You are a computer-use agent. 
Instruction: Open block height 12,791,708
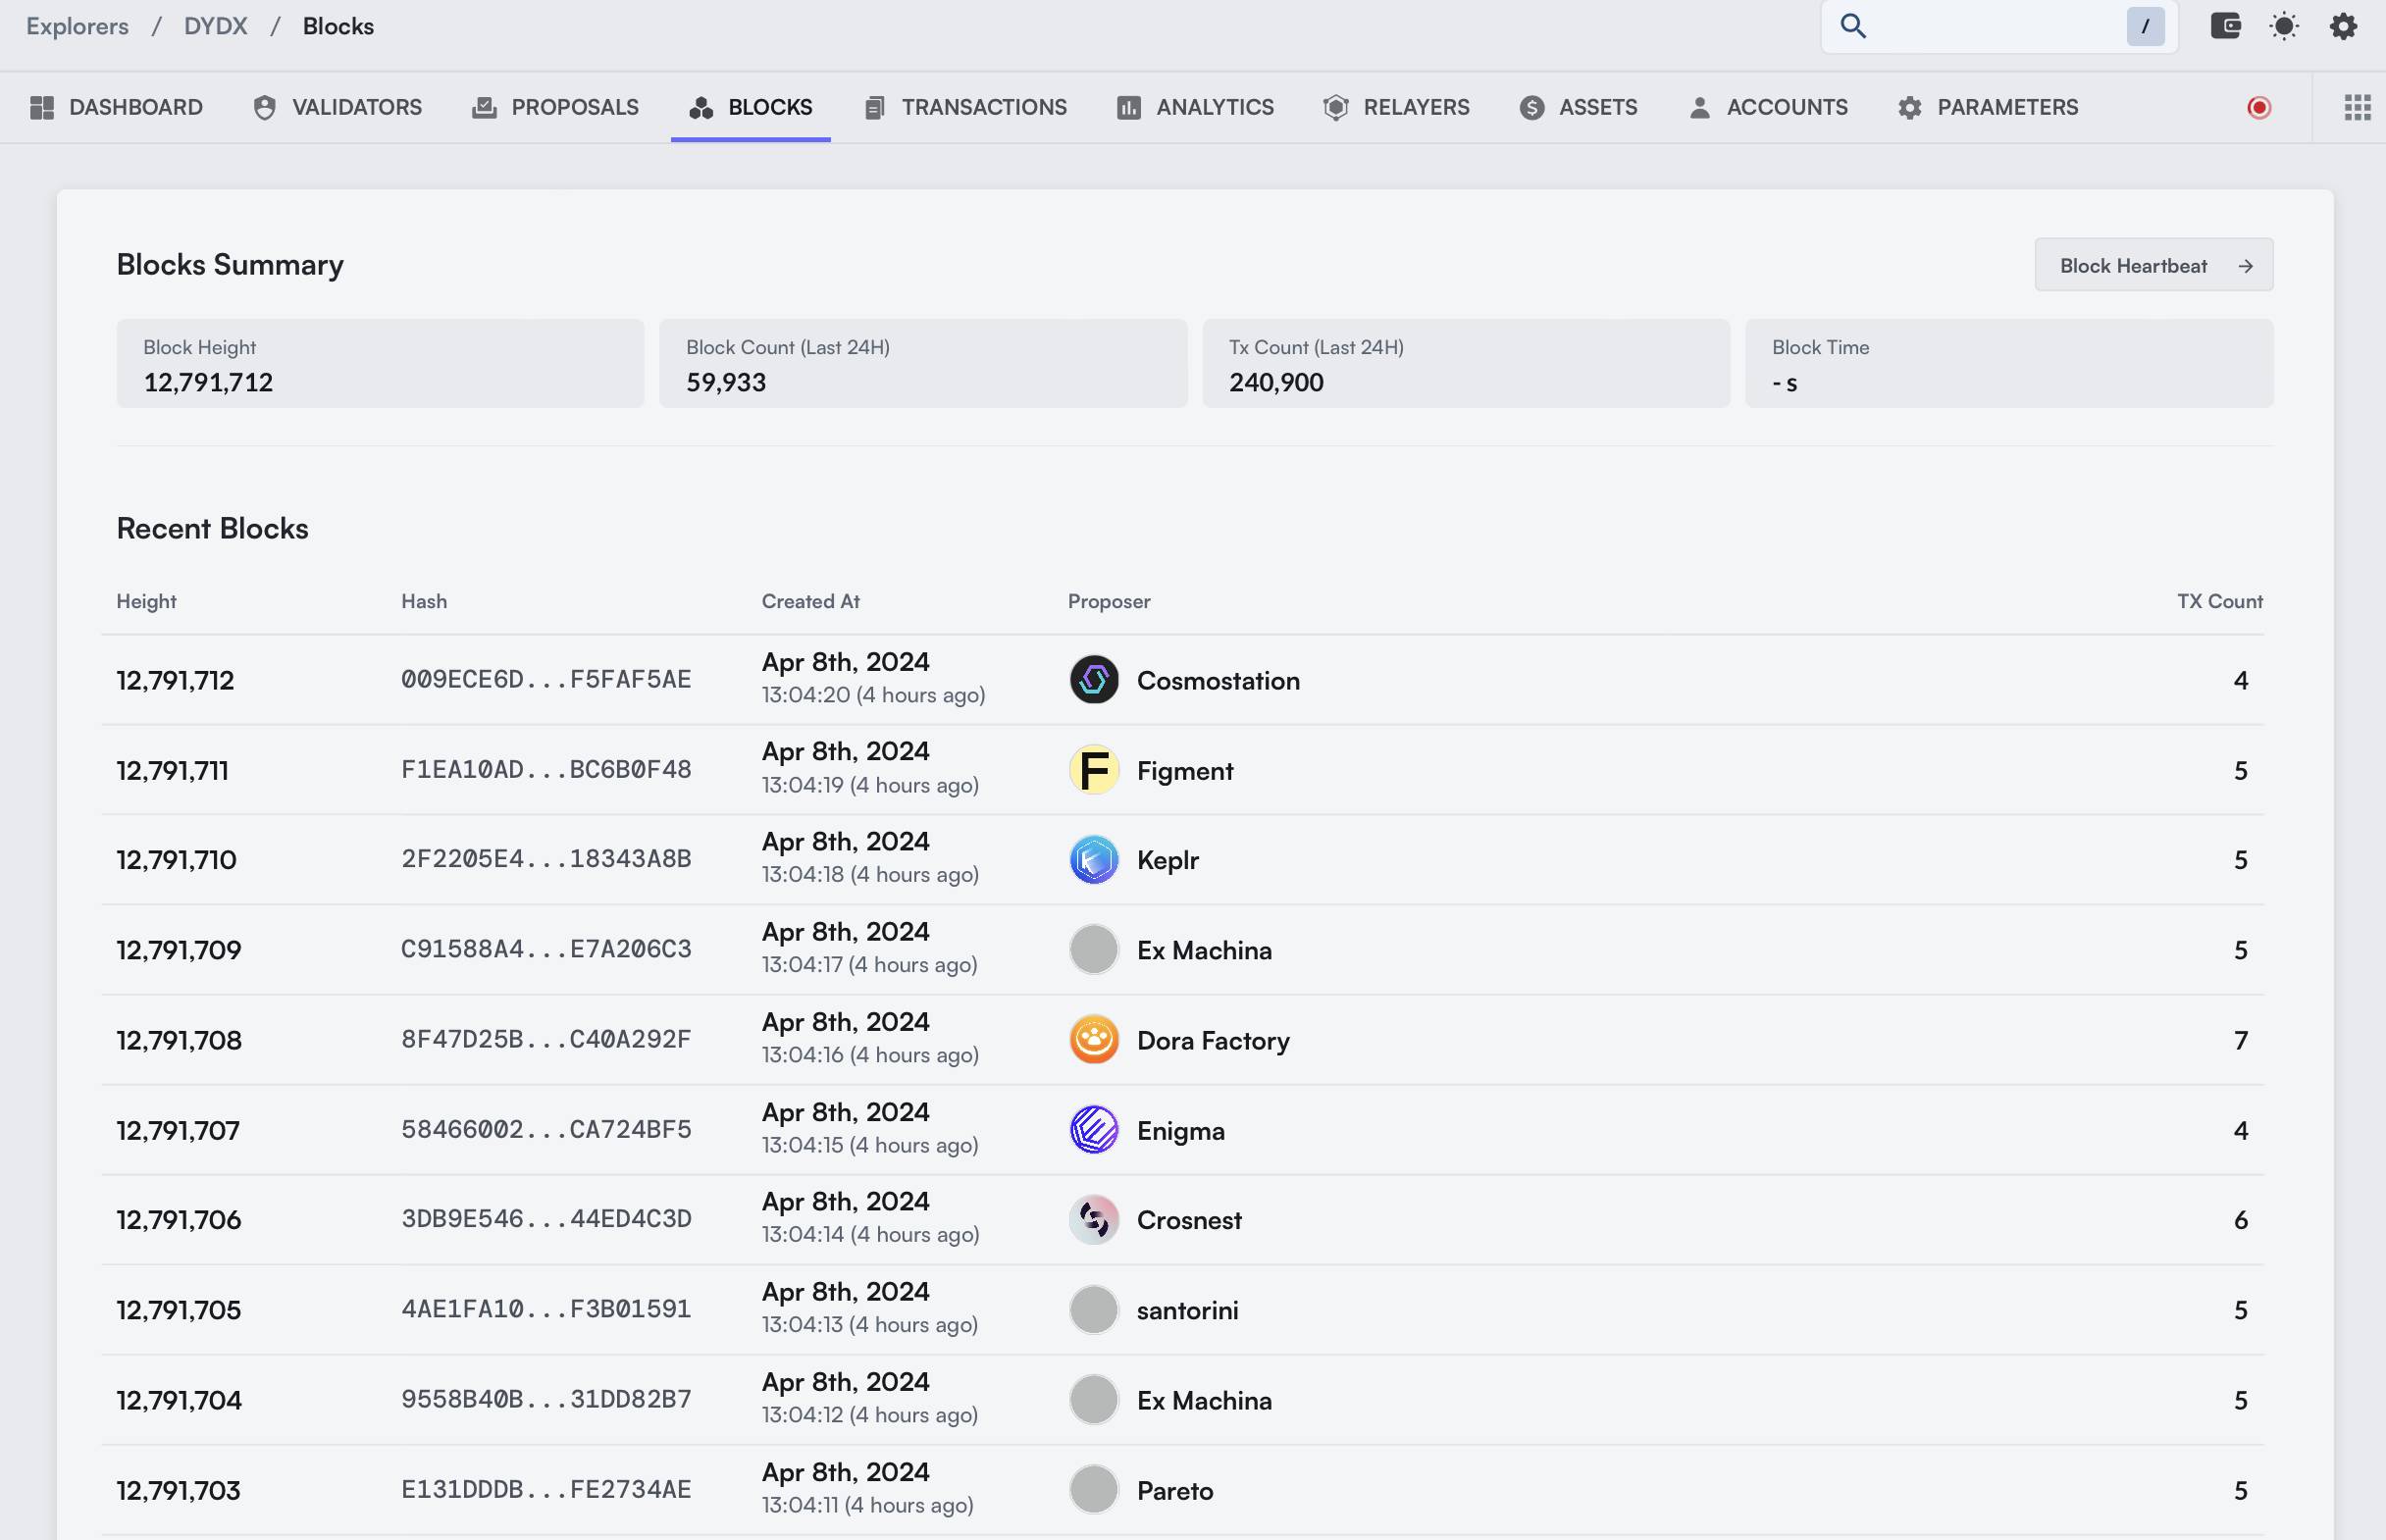coord(179,1040)
